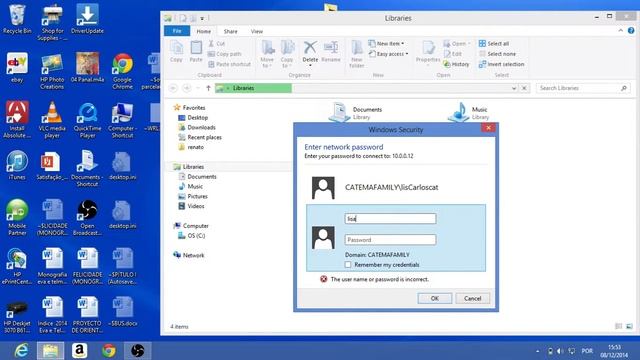Open the DriverUpdate desktop icon
The height and width of the screenshot is (360, 640).
pyautogui.click(x=87, y=19)
